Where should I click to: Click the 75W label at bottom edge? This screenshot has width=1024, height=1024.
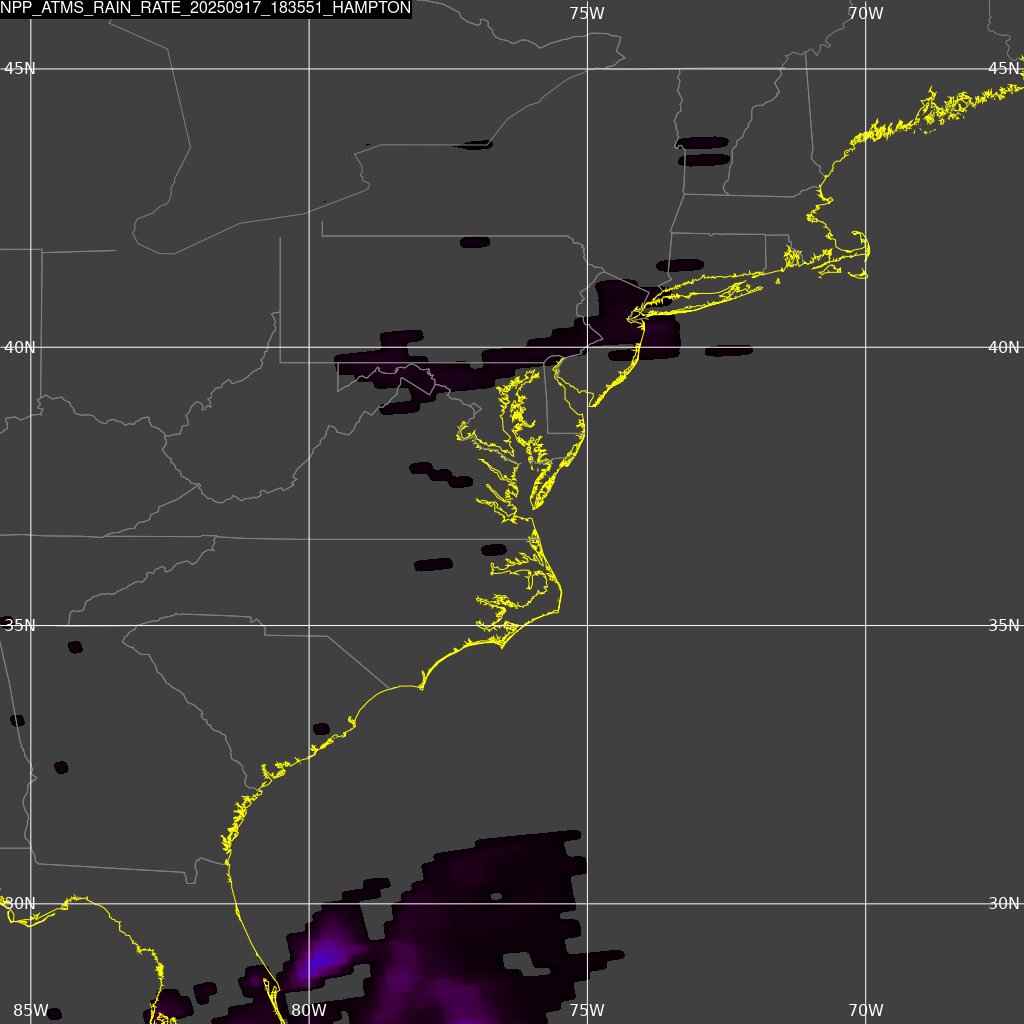point(586,1010)
